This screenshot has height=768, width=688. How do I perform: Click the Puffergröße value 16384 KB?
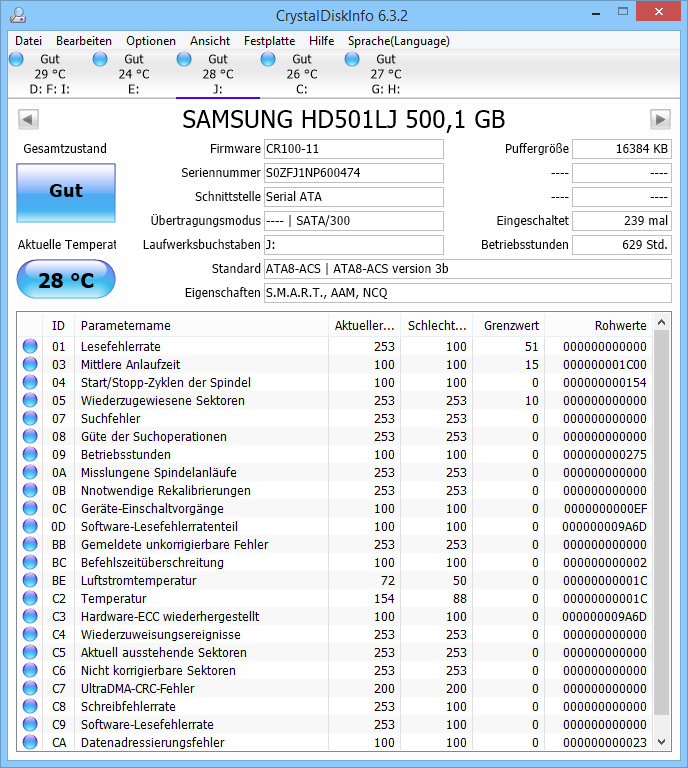tap(622, 149)
